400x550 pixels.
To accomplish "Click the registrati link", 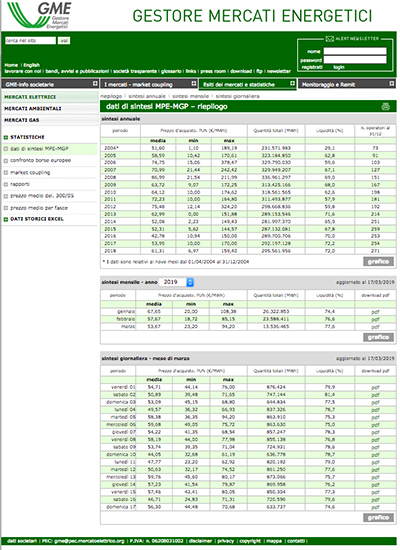I will point(312,67).
